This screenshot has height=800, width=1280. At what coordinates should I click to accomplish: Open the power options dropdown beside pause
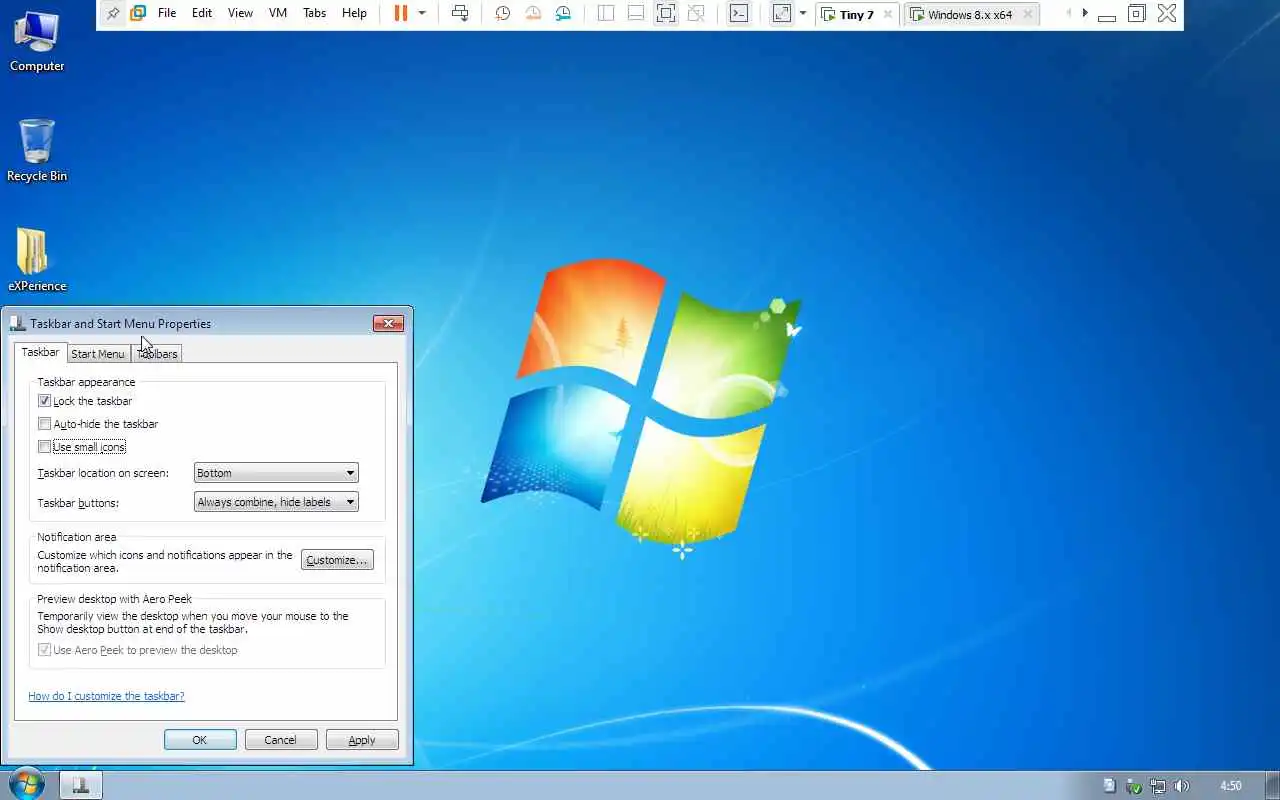[422, 13]
